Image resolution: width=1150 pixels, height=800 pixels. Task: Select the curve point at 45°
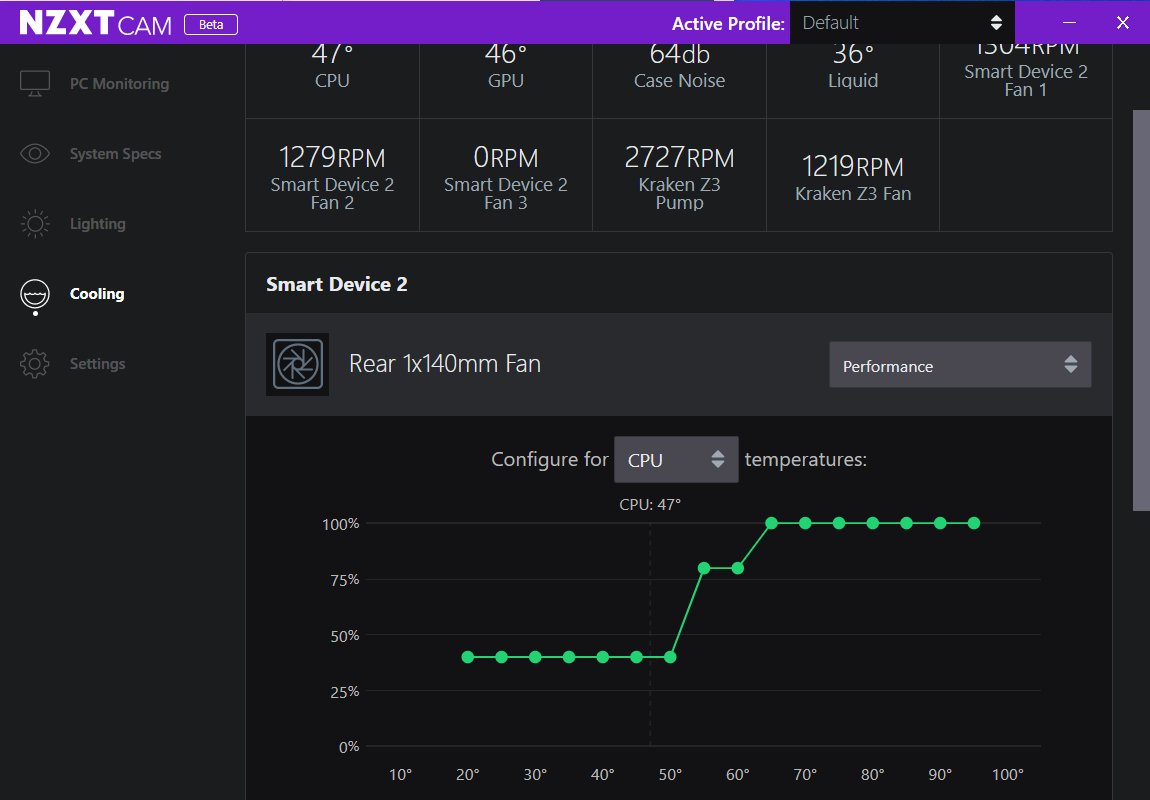pos(637,657)
